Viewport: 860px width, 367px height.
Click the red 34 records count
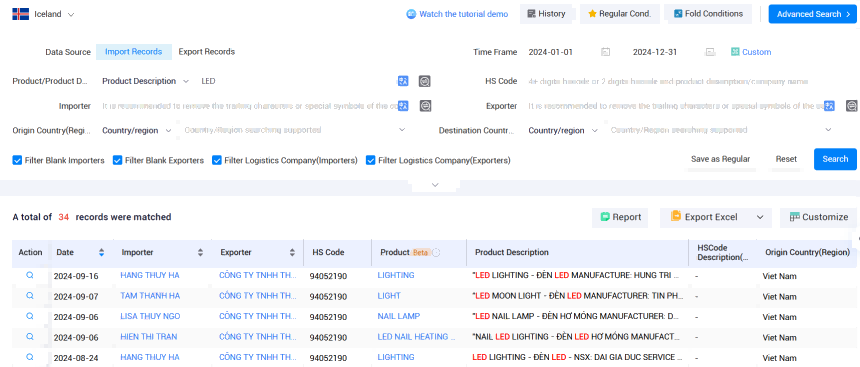point(64,217)
